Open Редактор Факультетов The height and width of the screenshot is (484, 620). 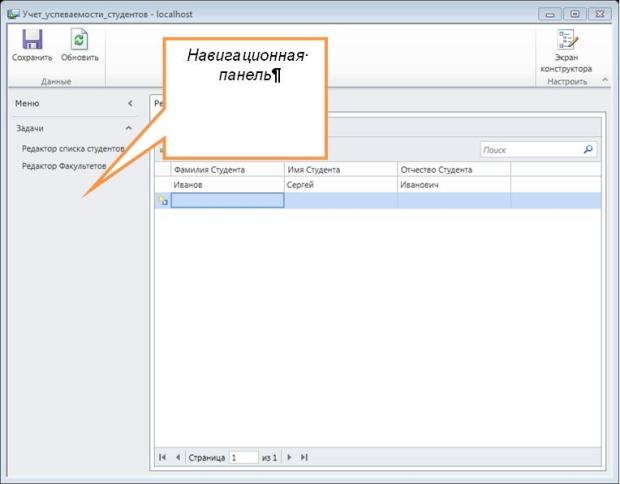pos(64,166)
